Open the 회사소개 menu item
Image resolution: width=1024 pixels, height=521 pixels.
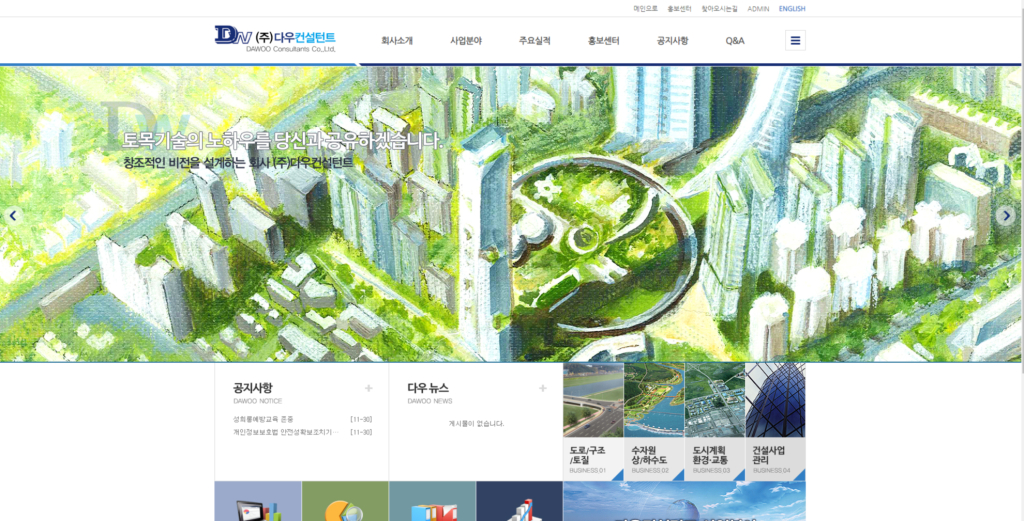point(397,41)
